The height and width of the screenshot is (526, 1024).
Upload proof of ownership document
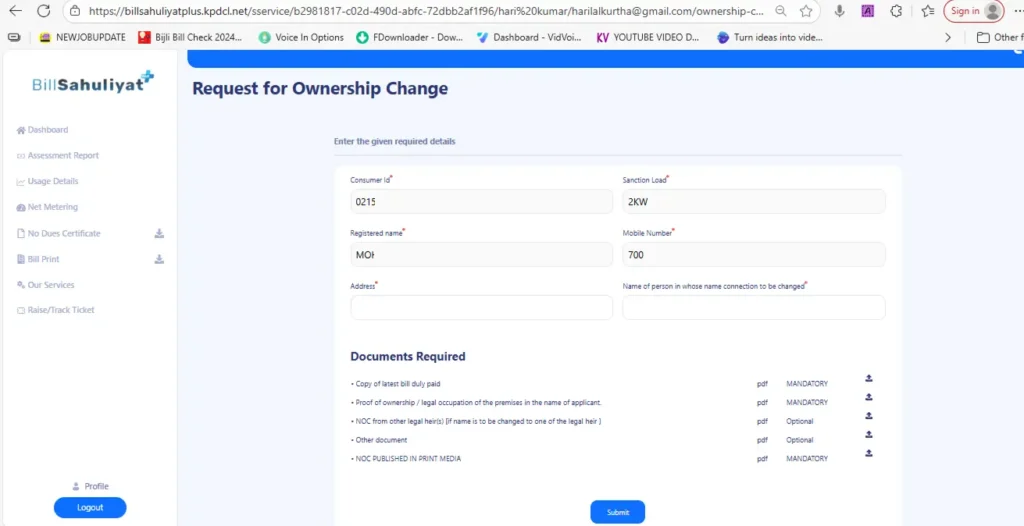pos(869,397)
